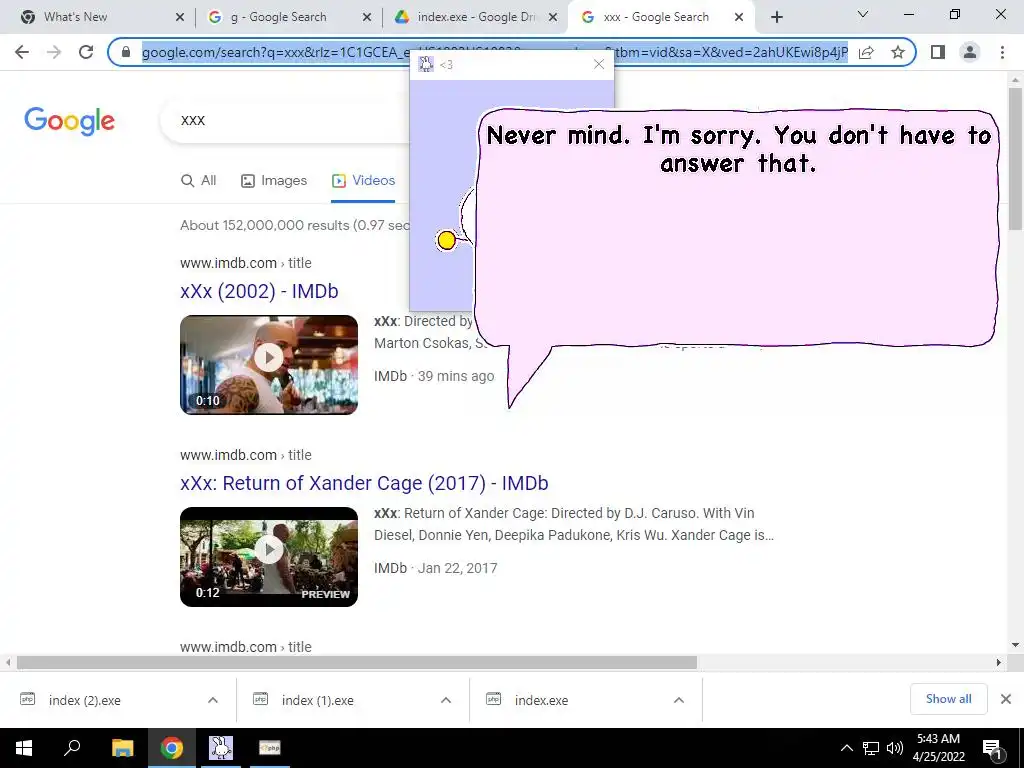Click the Chrome taskbar icon
1024x768 pixels.
[x=172, y=748]
